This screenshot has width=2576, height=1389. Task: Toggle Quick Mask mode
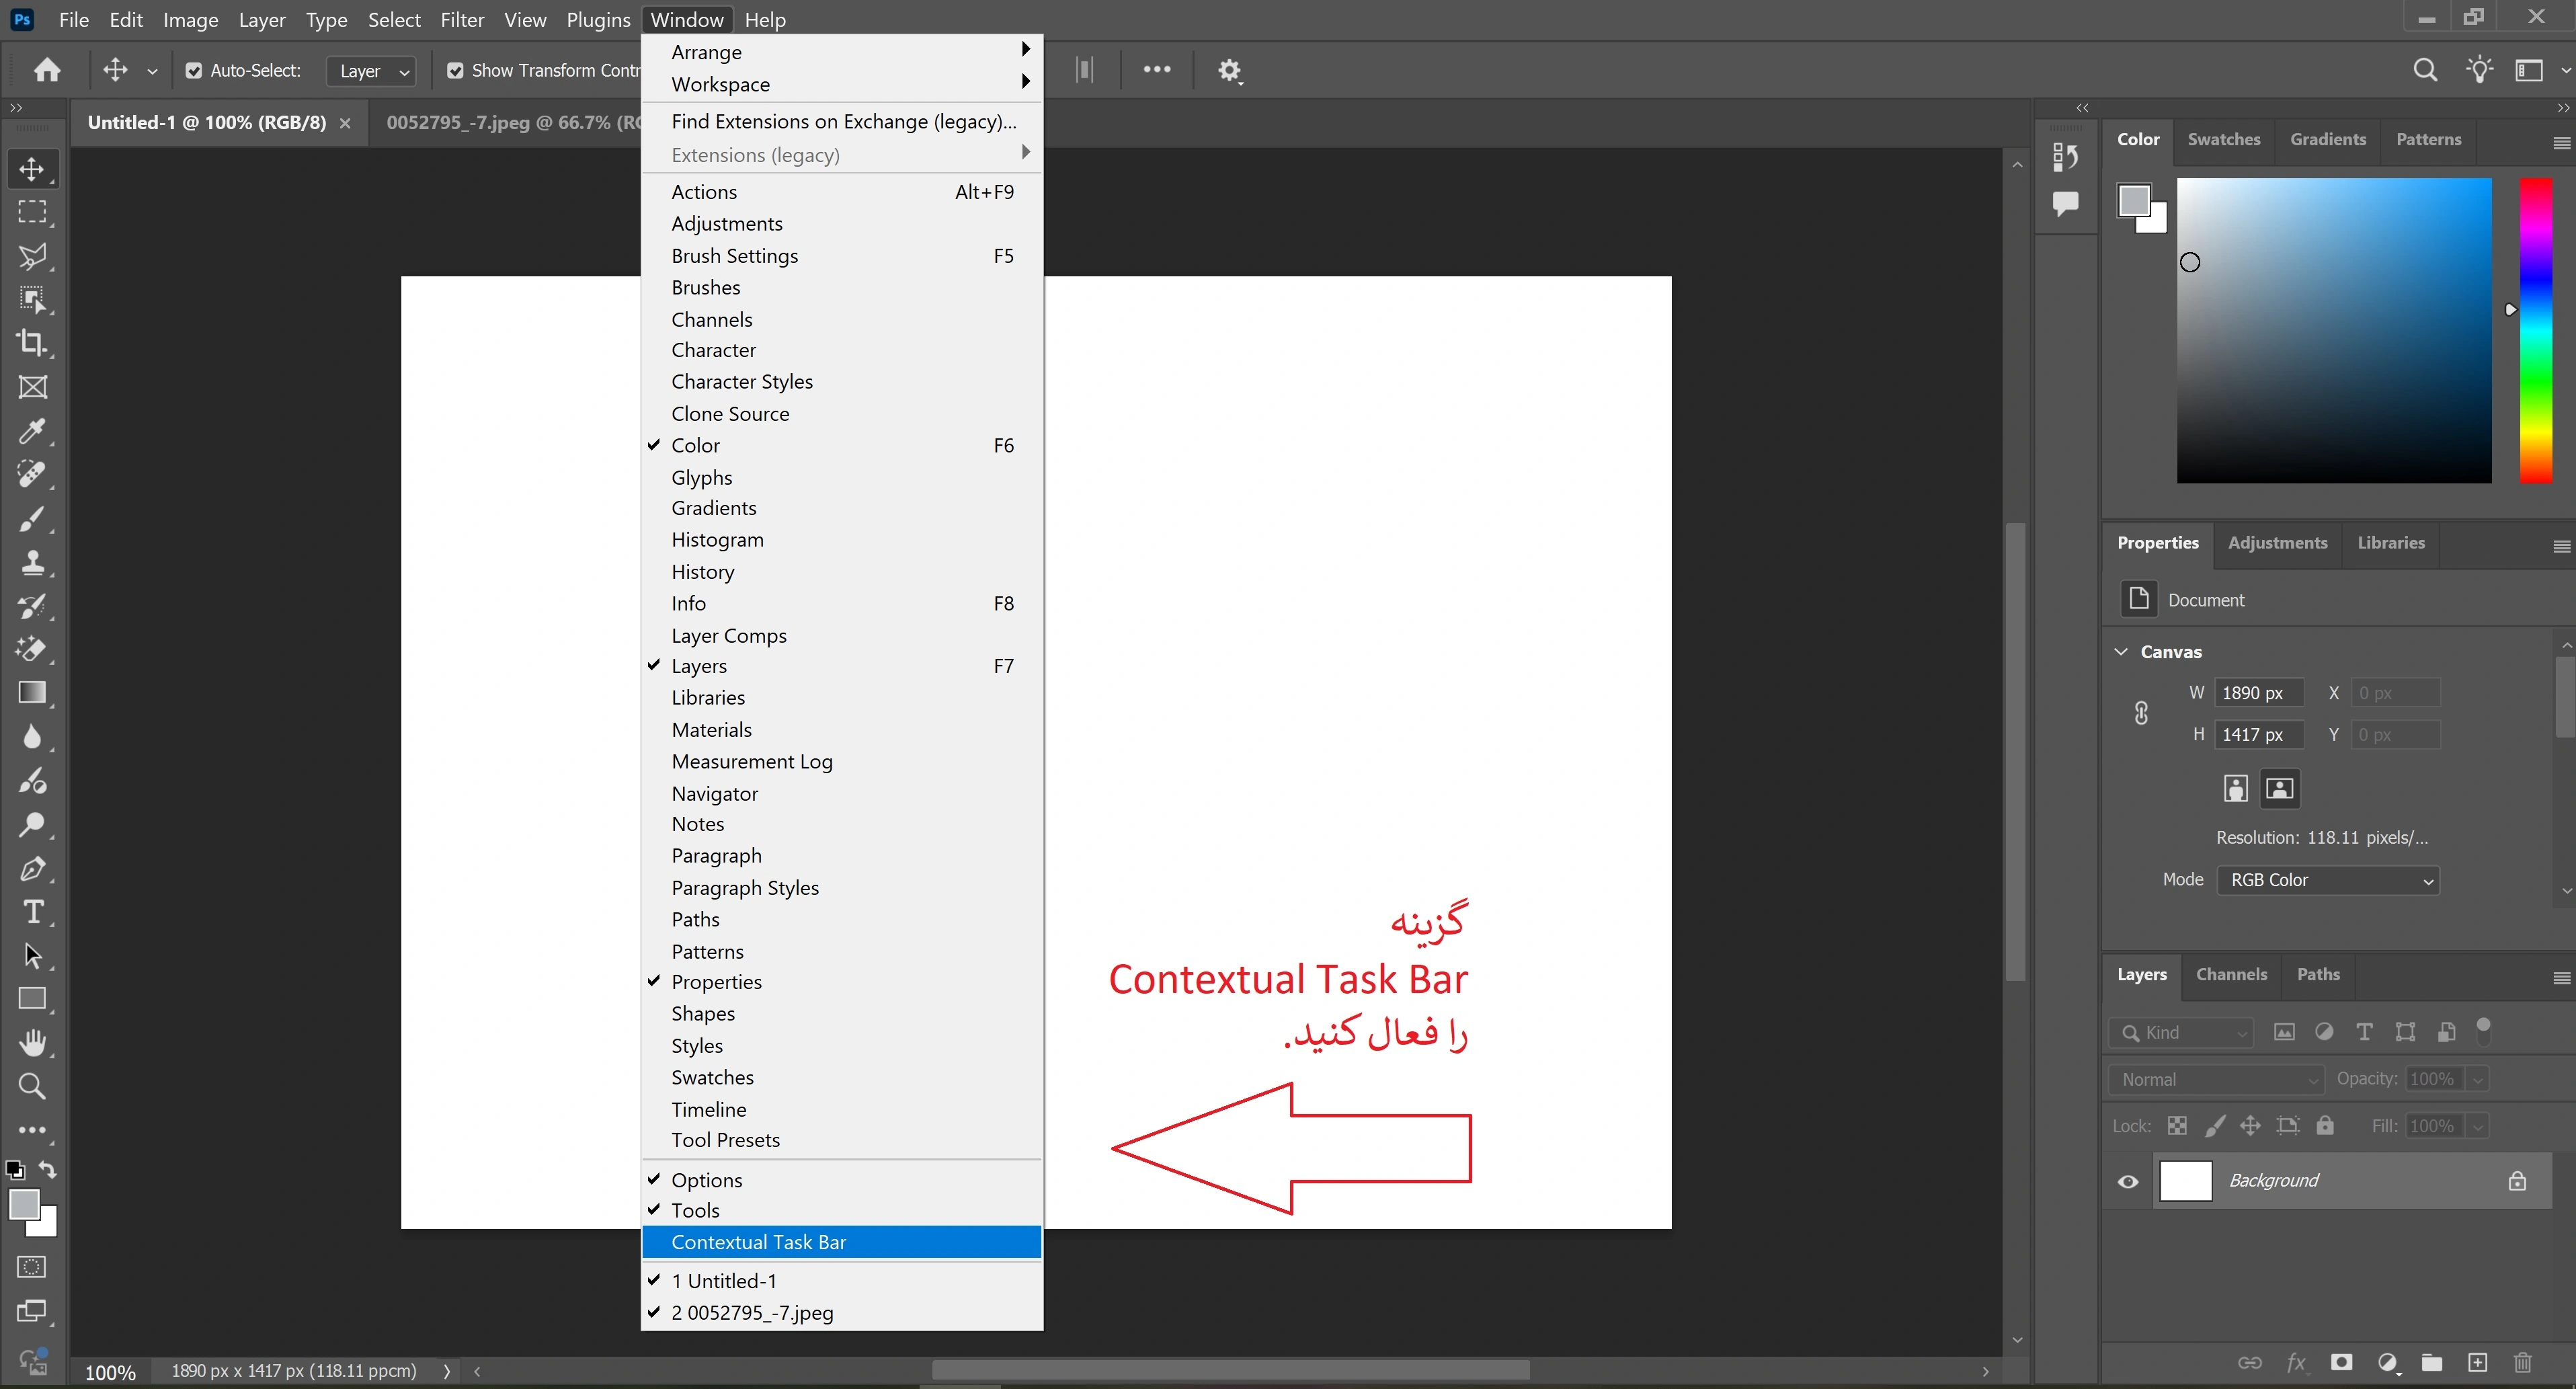[x=32, y=1267]
